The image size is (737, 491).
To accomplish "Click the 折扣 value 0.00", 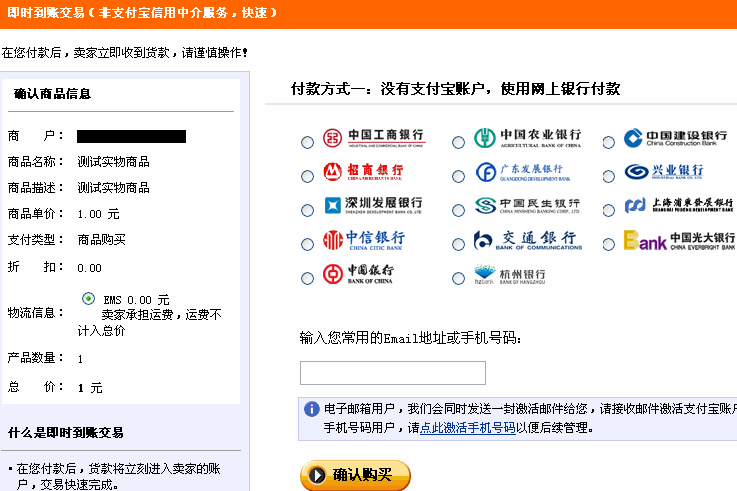I will point(89,268).
